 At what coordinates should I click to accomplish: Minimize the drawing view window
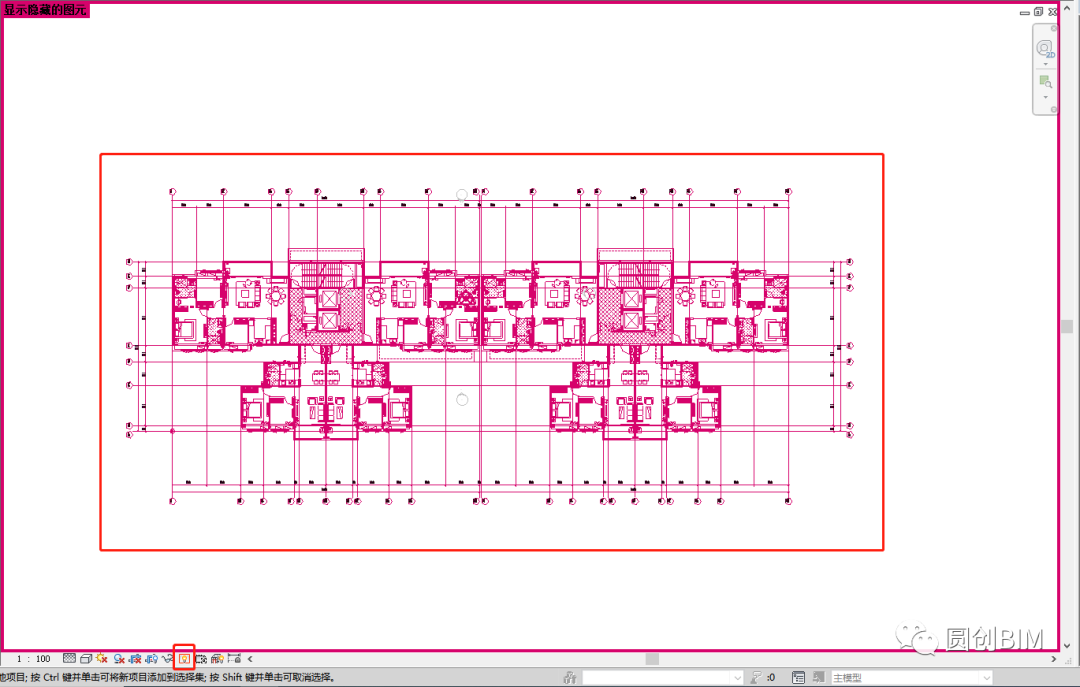point(1025,12)
